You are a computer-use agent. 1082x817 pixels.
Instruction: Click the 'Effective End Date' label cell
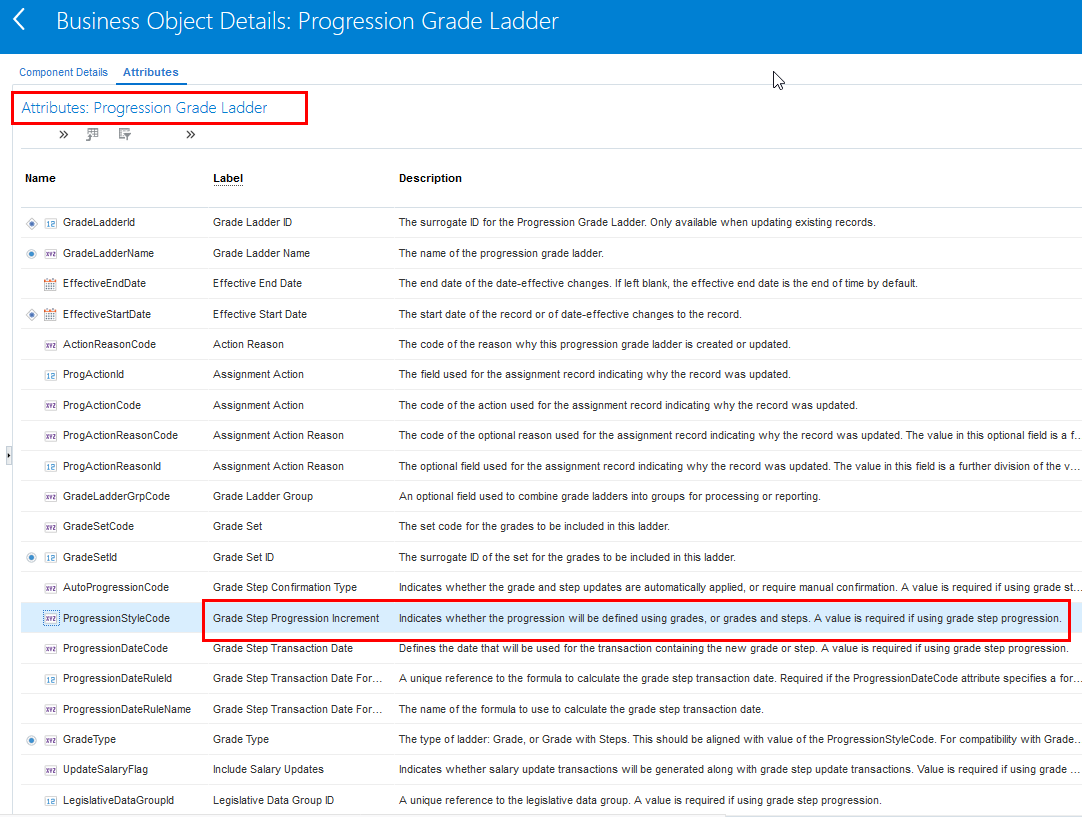257,283
